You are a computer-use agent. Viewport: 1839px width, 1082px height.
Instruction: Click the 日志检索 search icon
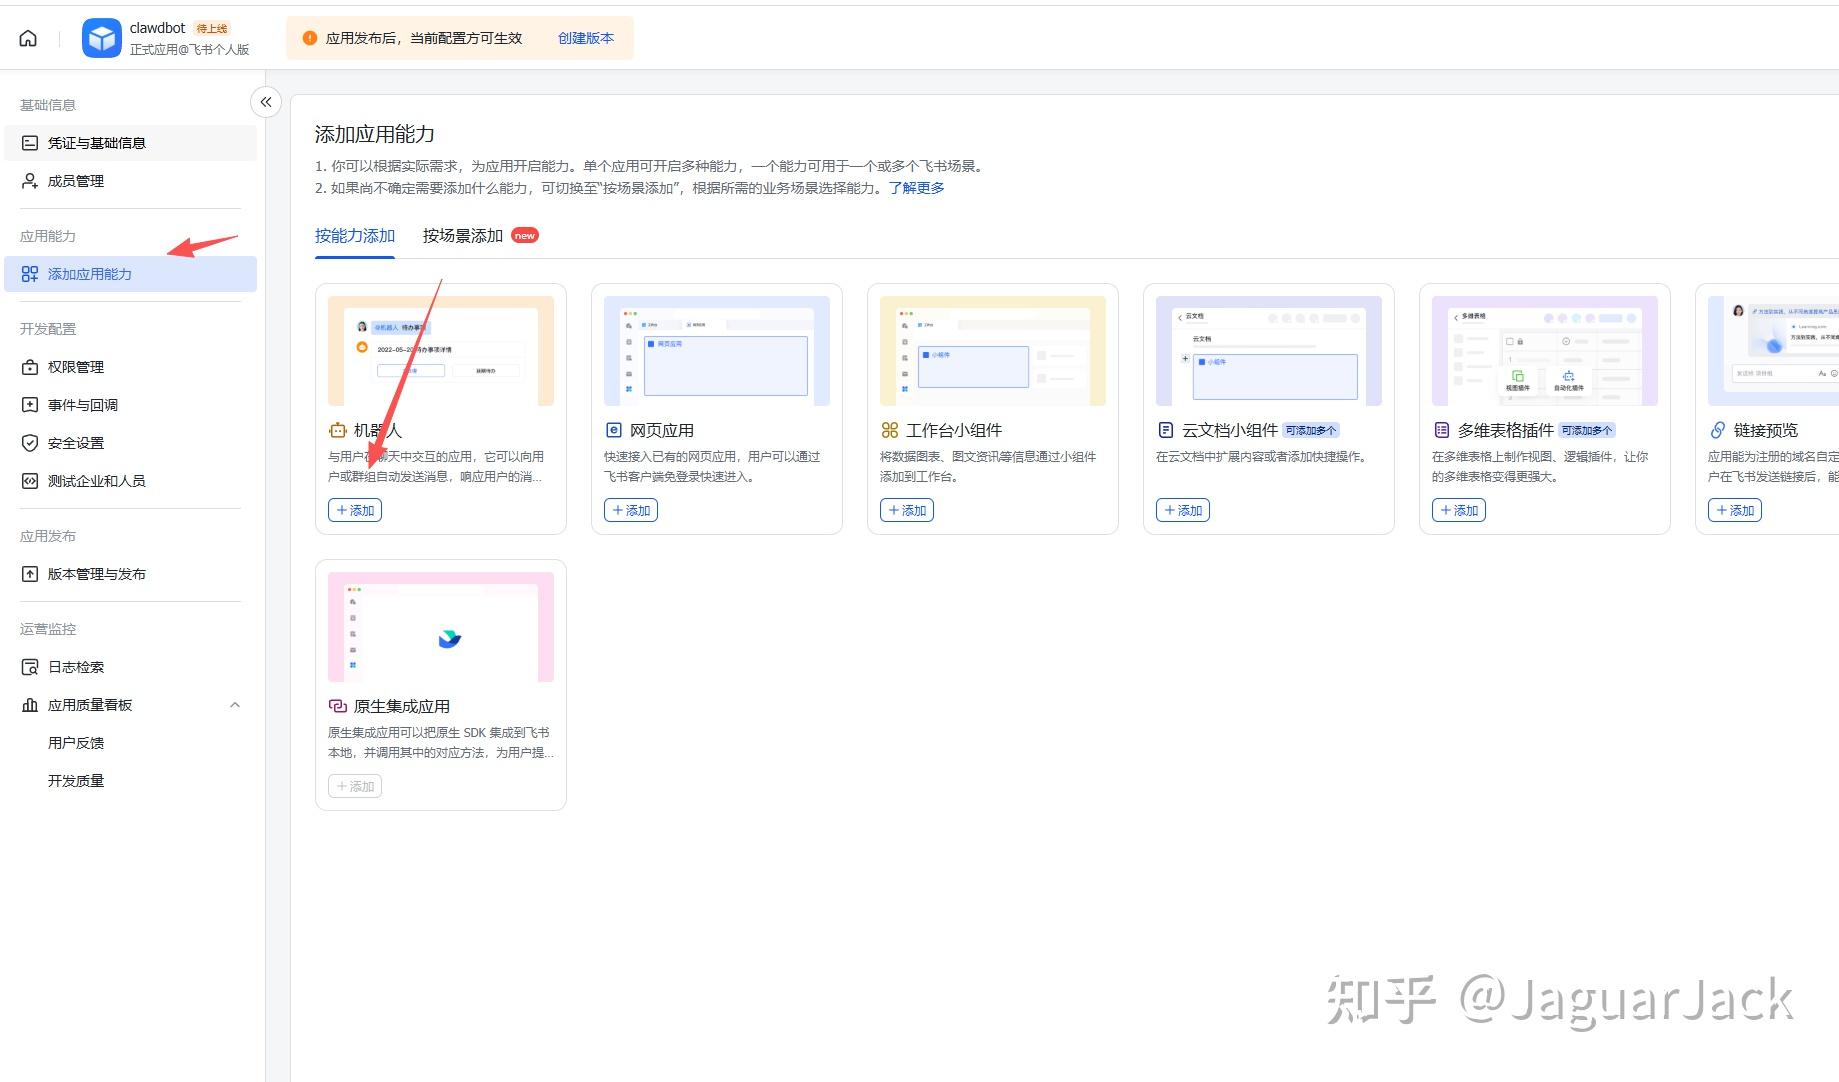[30, 667]
